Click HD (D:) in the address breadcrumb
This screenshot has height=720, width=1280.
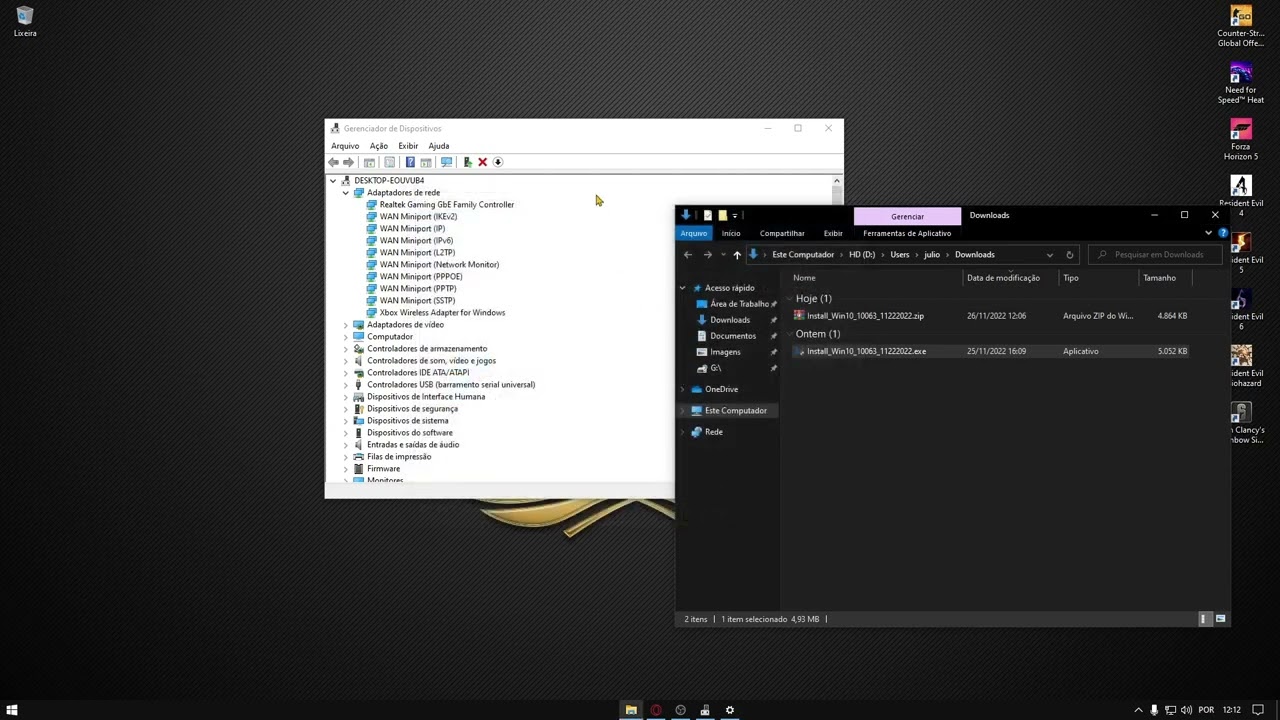click(x=862, y=255)
